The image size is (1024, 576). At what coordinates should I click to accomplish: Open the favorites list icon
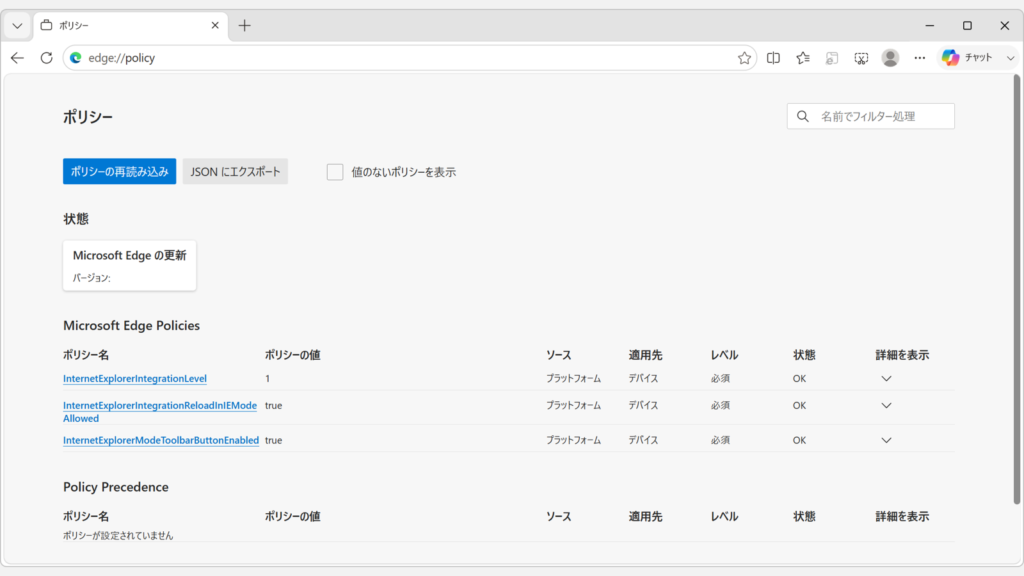coord(803,57)
